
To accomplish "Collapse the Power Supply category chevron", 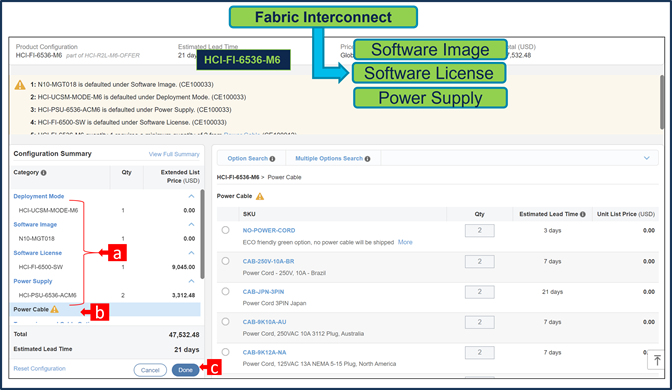I will [x=191, y=281].
